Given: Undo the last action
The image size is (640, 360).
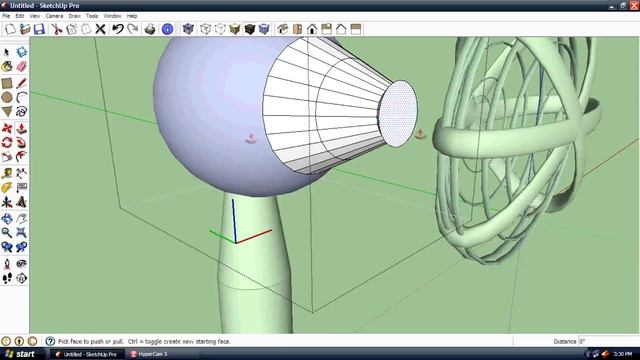Looking at the screenshot, I should 118,29.
